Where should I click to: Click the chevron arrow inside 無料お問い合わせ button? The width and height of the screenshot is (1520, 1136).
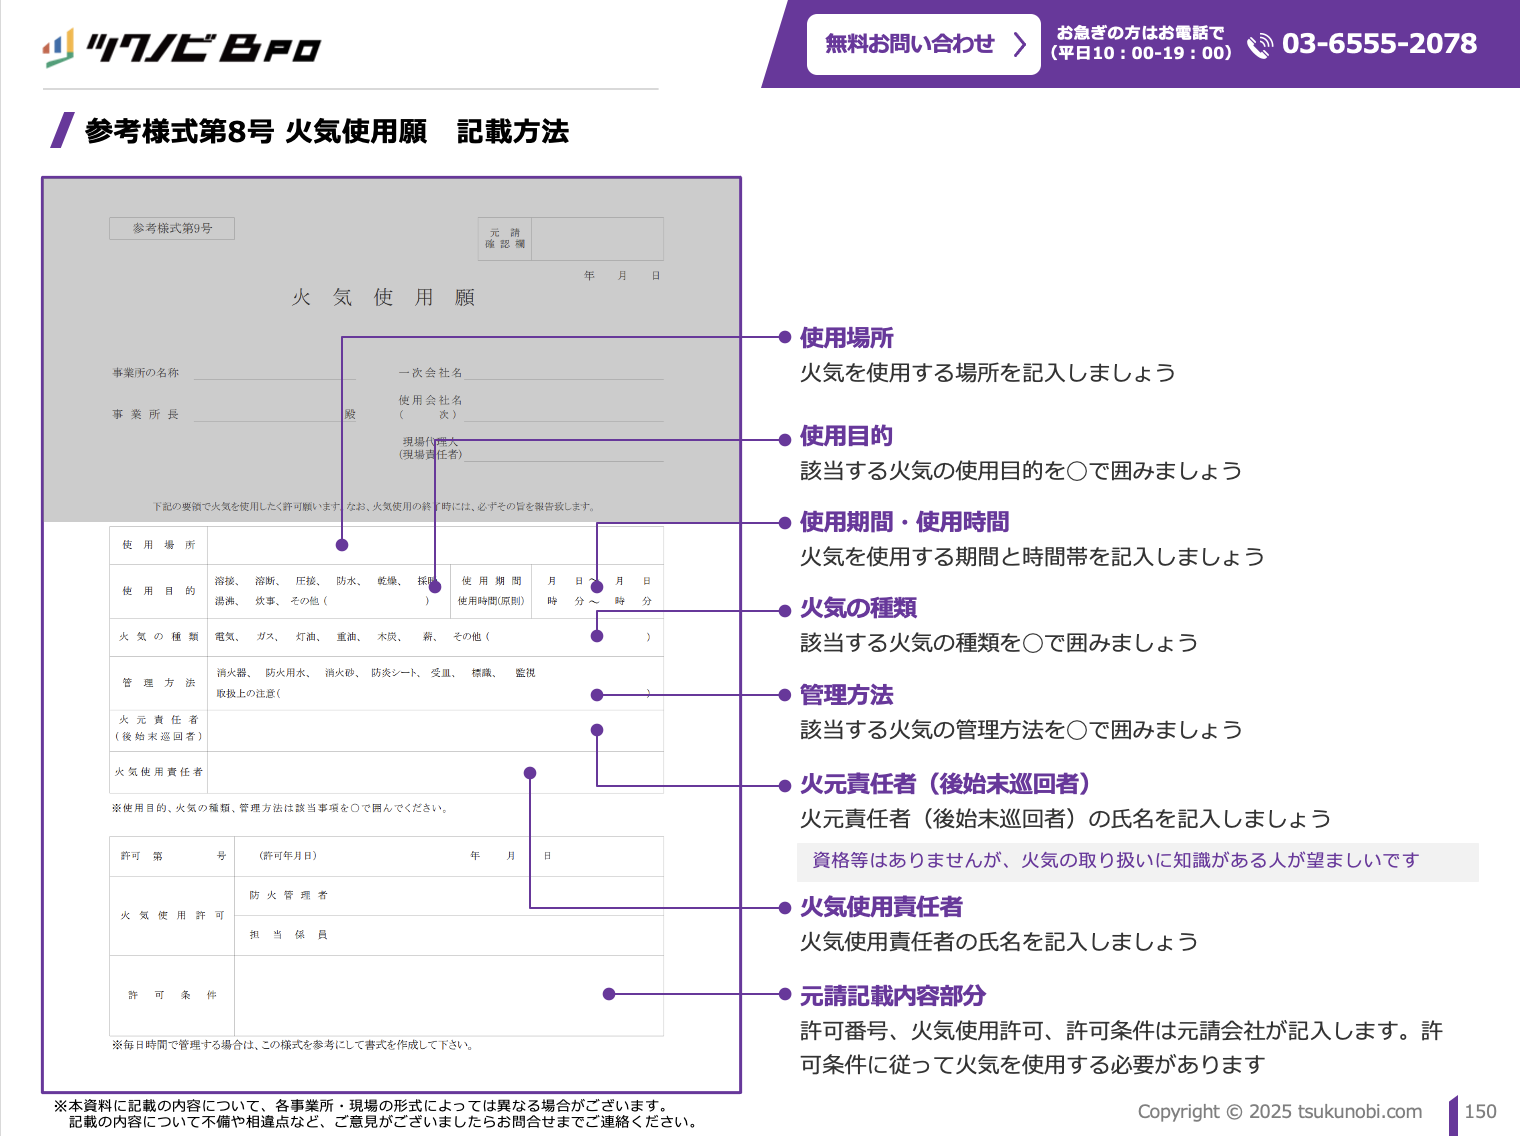[x=1019, y=44]
